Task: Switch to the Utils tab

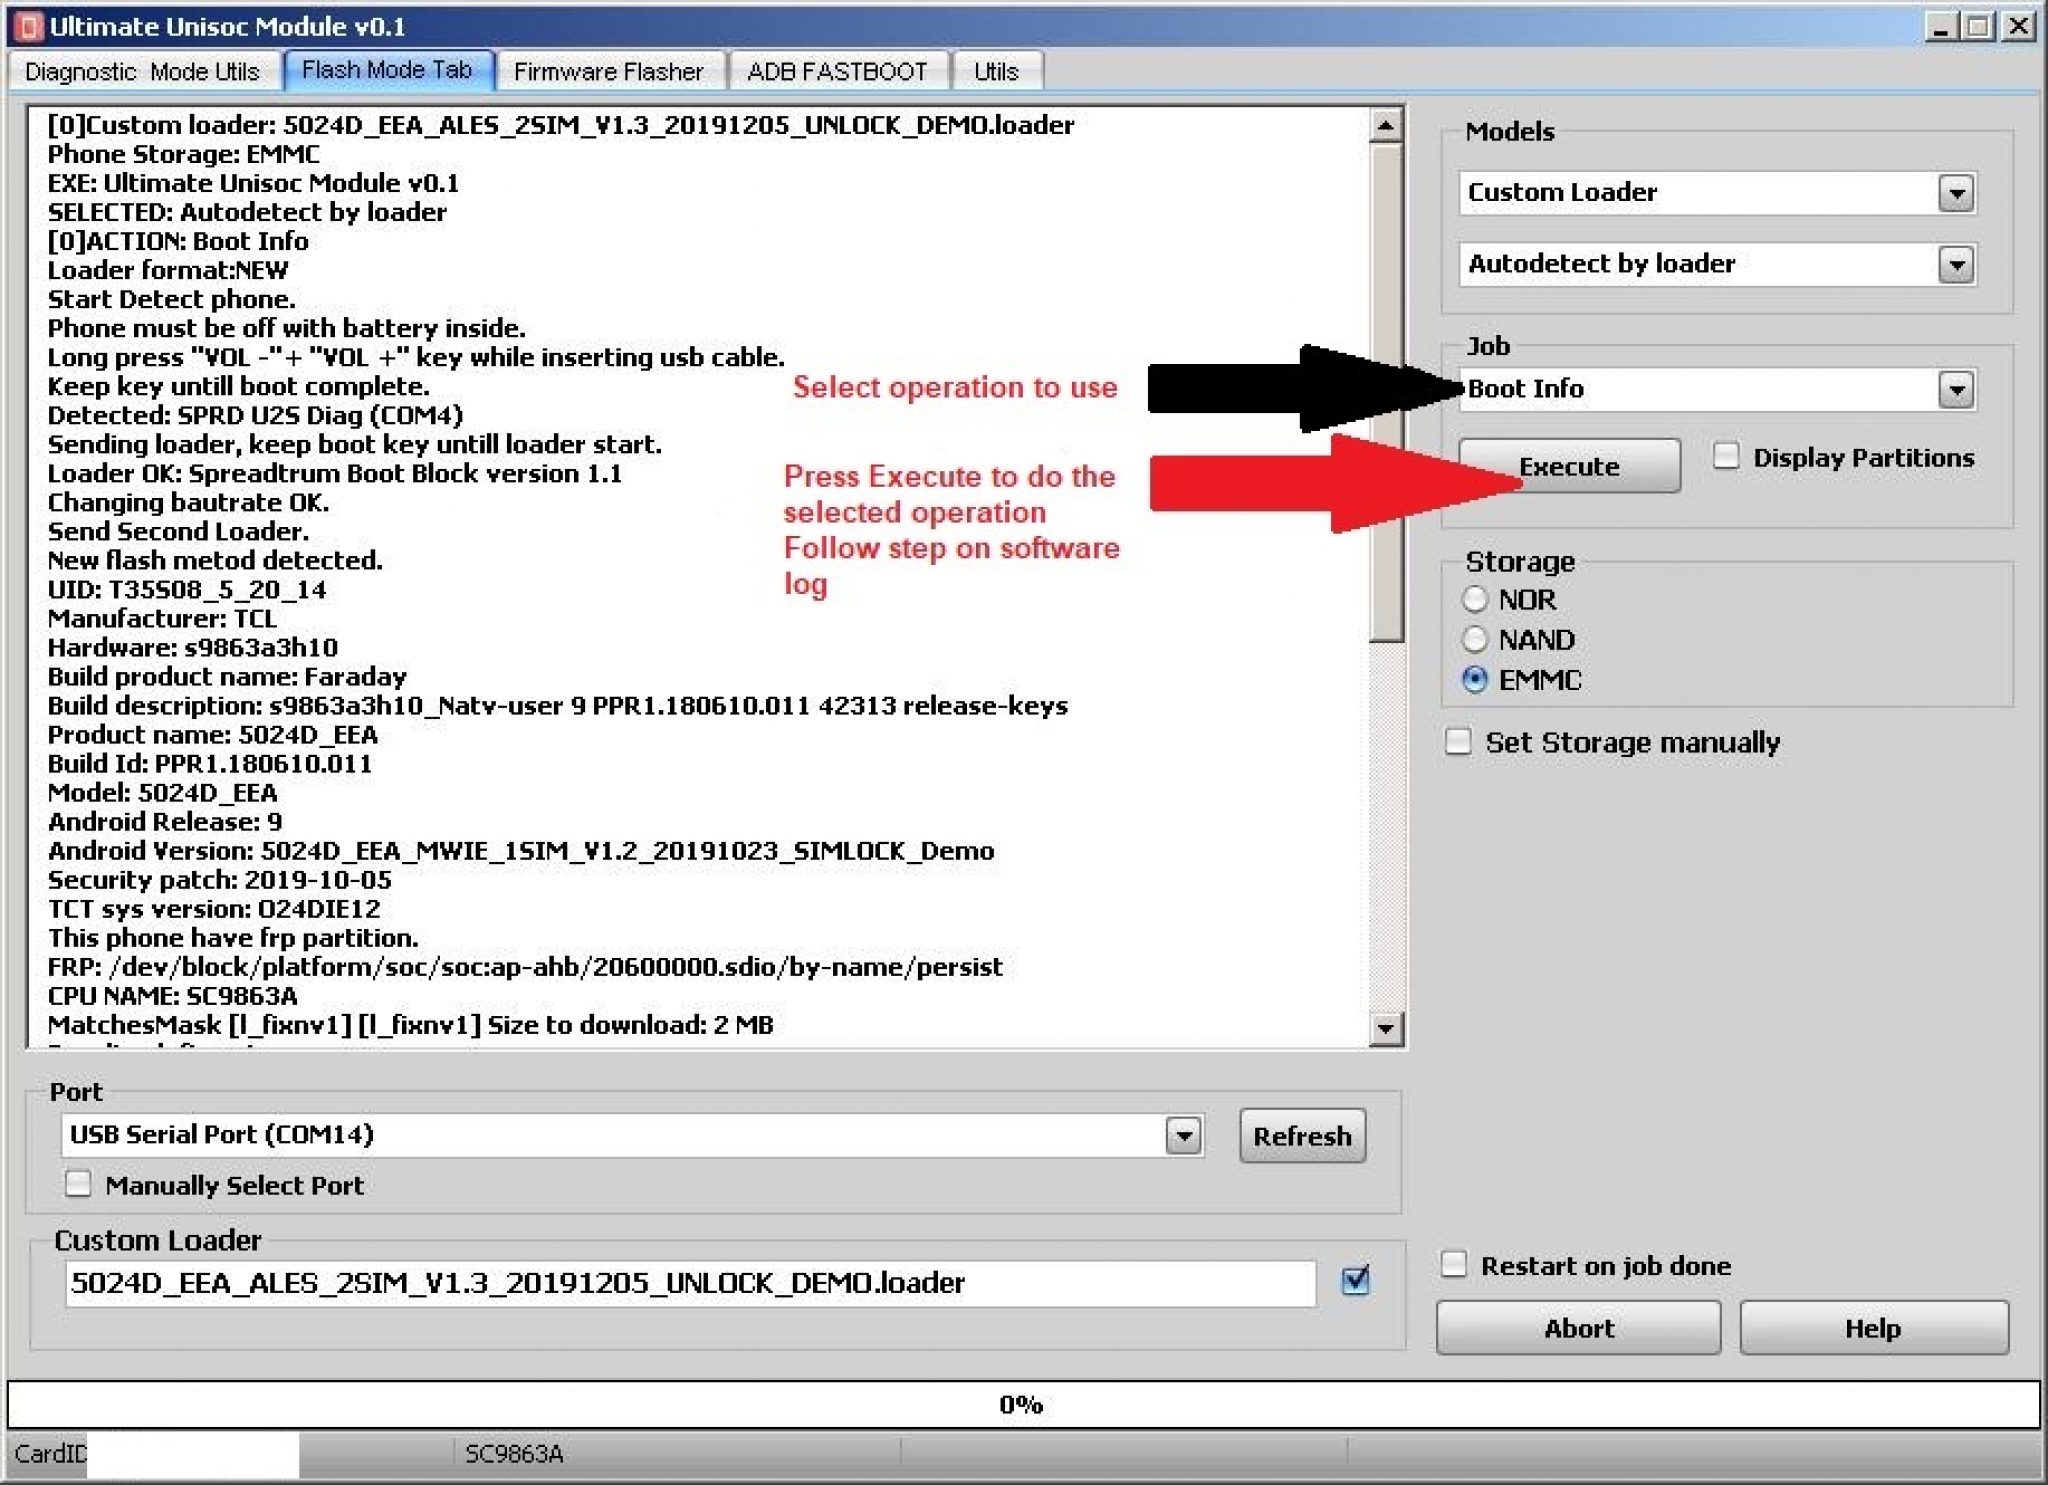Action: [x=996, y=70]
